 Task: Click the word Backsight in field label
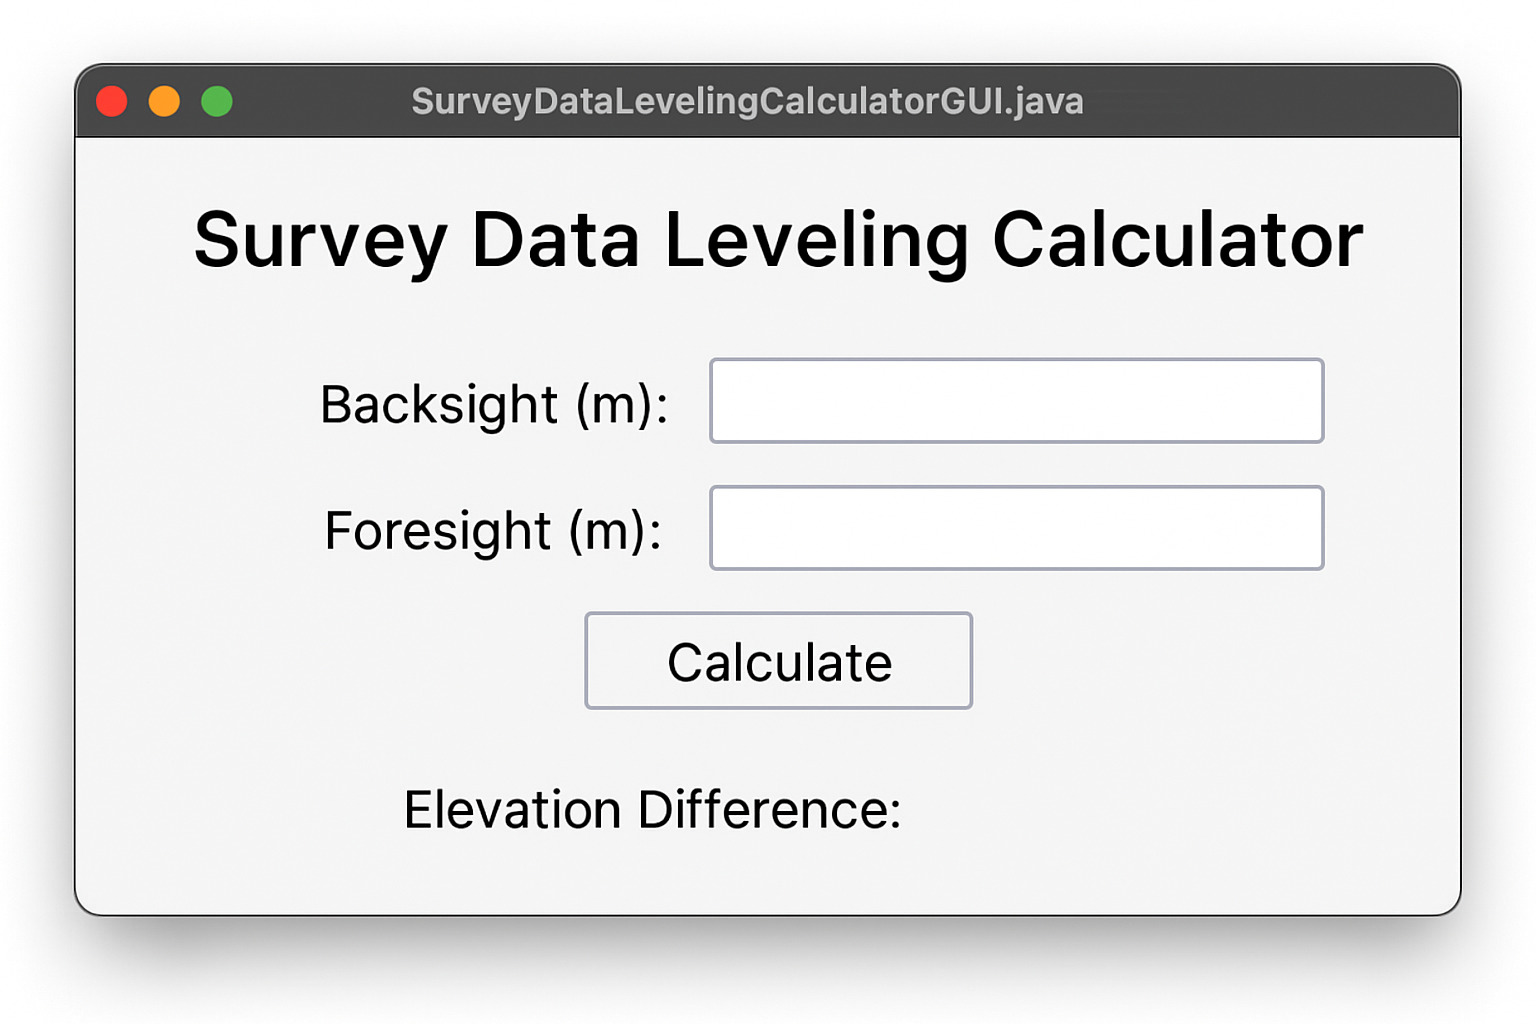439,405
